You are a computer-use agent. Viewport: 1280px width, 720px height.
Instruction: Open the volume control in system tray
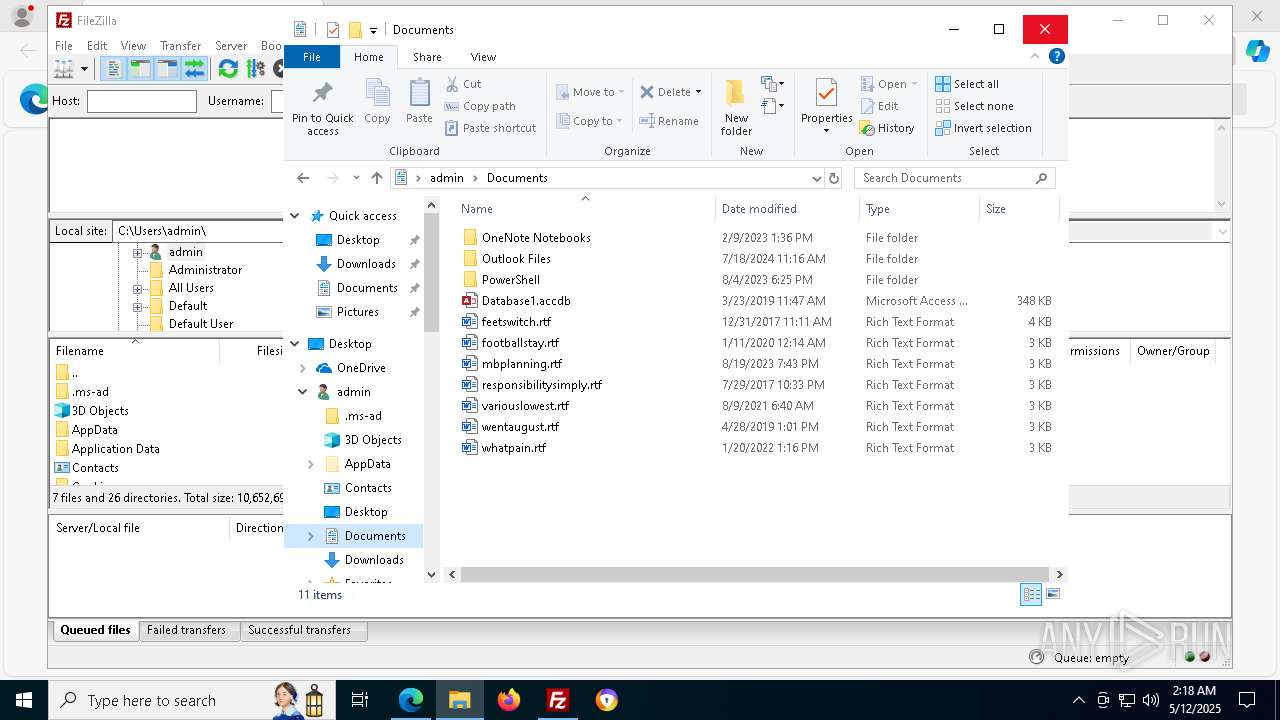click(x=1150, y=700)
